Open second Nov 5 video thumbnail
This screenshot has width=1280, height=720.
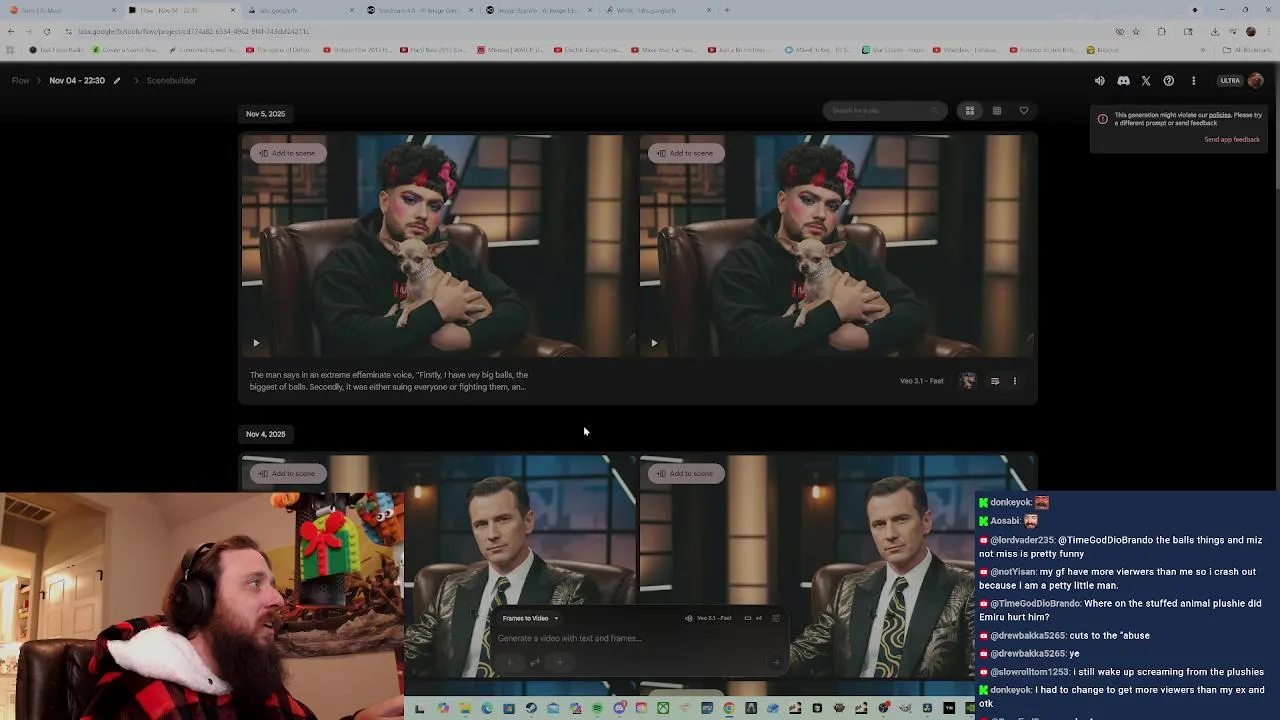click(837, 245)
